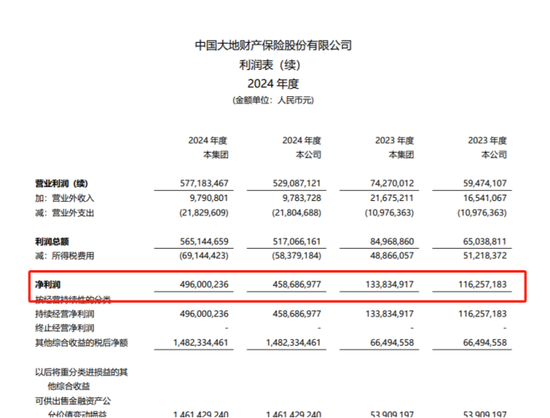Select 116,257,183 in the 持续经营净利润 row

[x=482, y=314]
